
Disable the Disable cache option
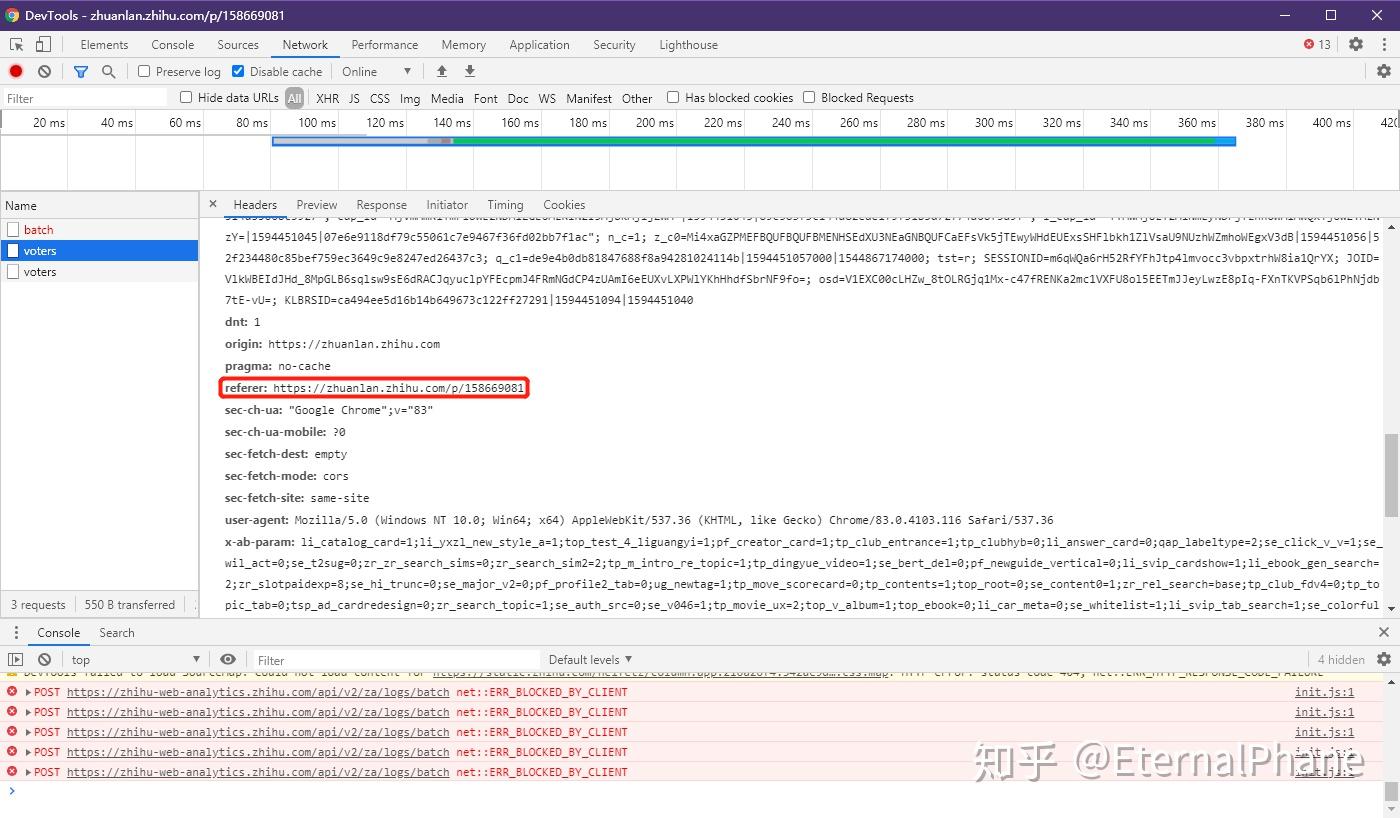coord(238,71)
